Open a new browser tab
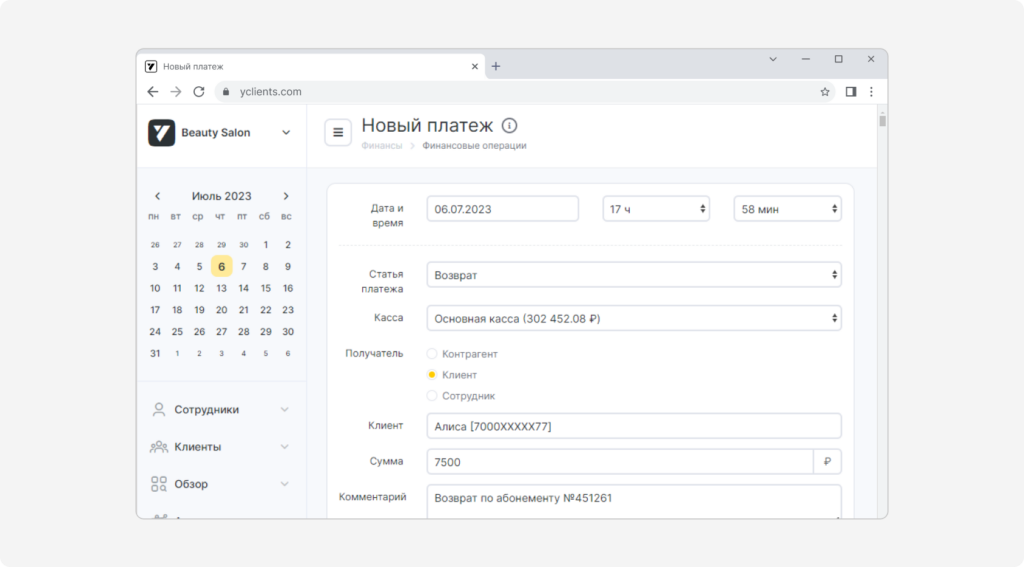 [x=496, y=66]
